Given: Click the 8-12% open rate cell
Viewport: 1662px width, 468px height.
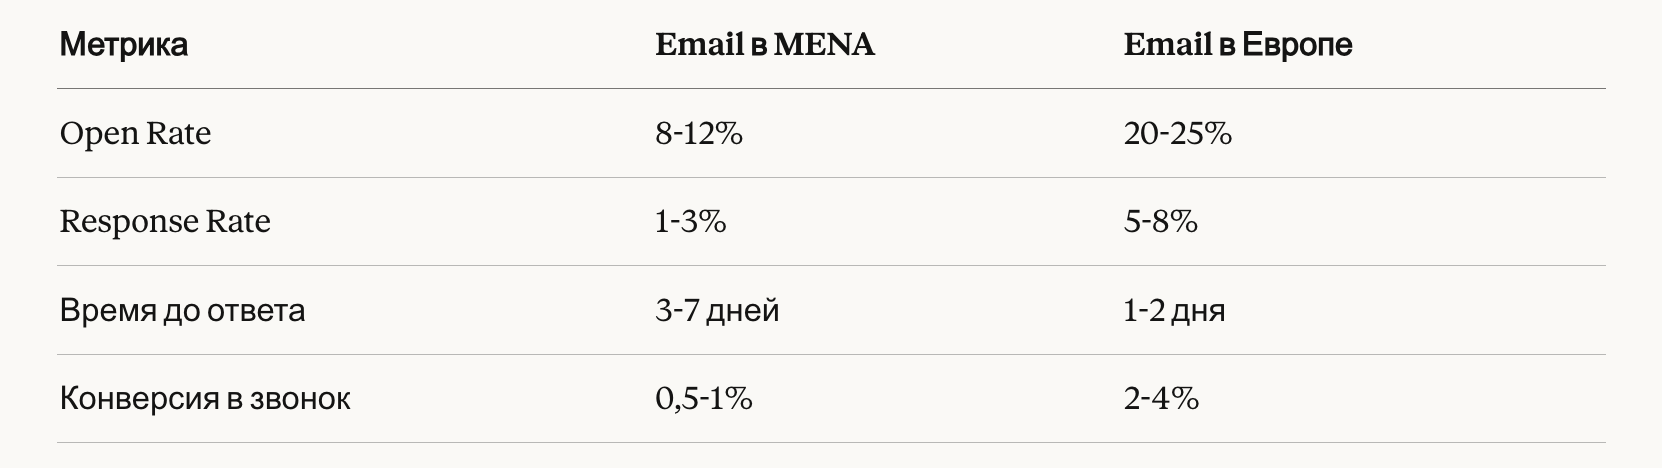Looking at the screenshot, I should click(x=699, y=134).
